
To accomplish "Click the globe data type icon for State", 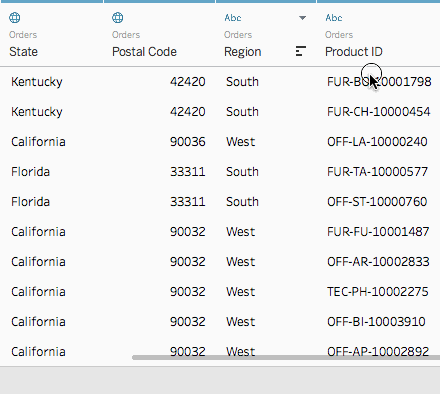I will click(x=15, y=17).
